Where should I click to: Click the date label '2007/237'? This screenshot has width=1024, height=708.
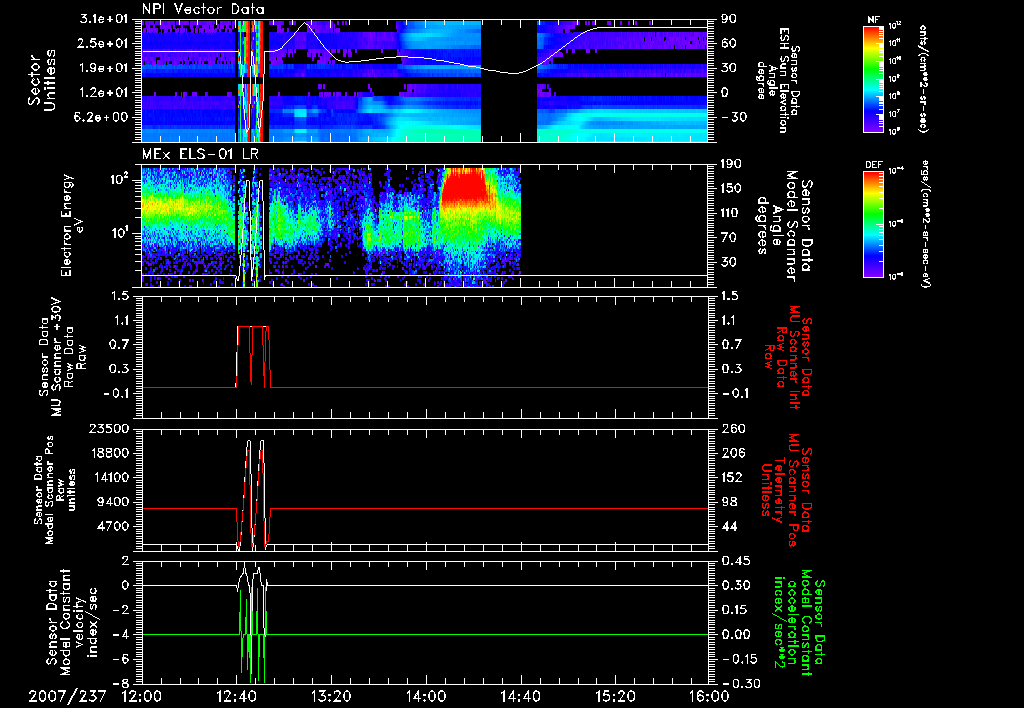click(x=67, y=696)
